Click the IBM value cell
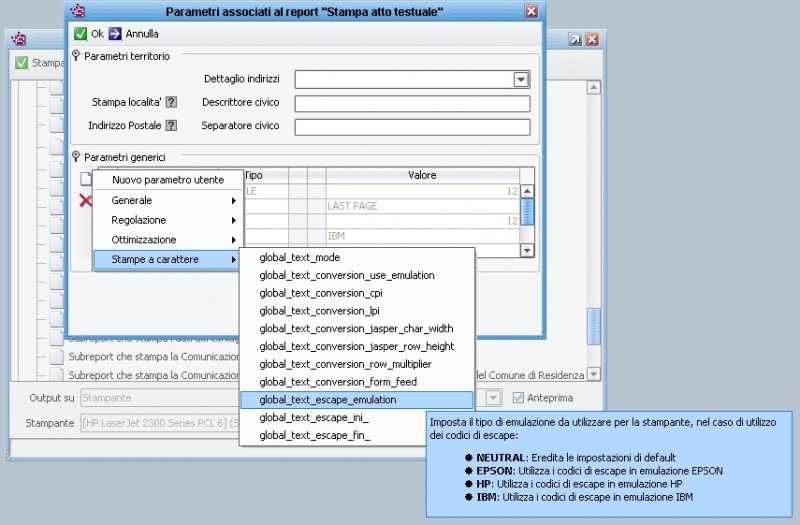 coord(422,236)
